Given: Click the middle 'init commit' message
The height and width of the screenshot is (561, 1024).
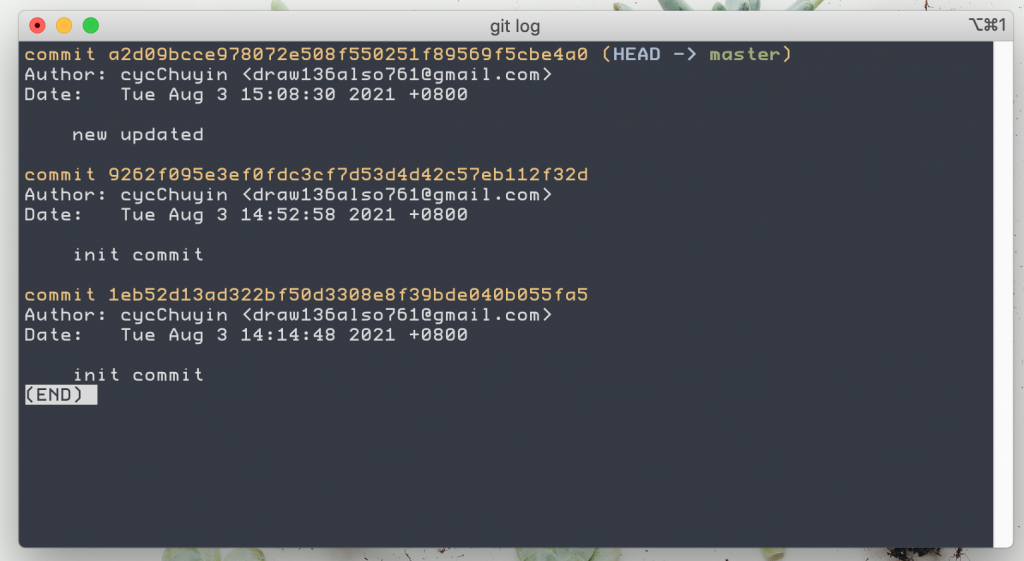Looking at the screenshot, I should coord(138,255).
